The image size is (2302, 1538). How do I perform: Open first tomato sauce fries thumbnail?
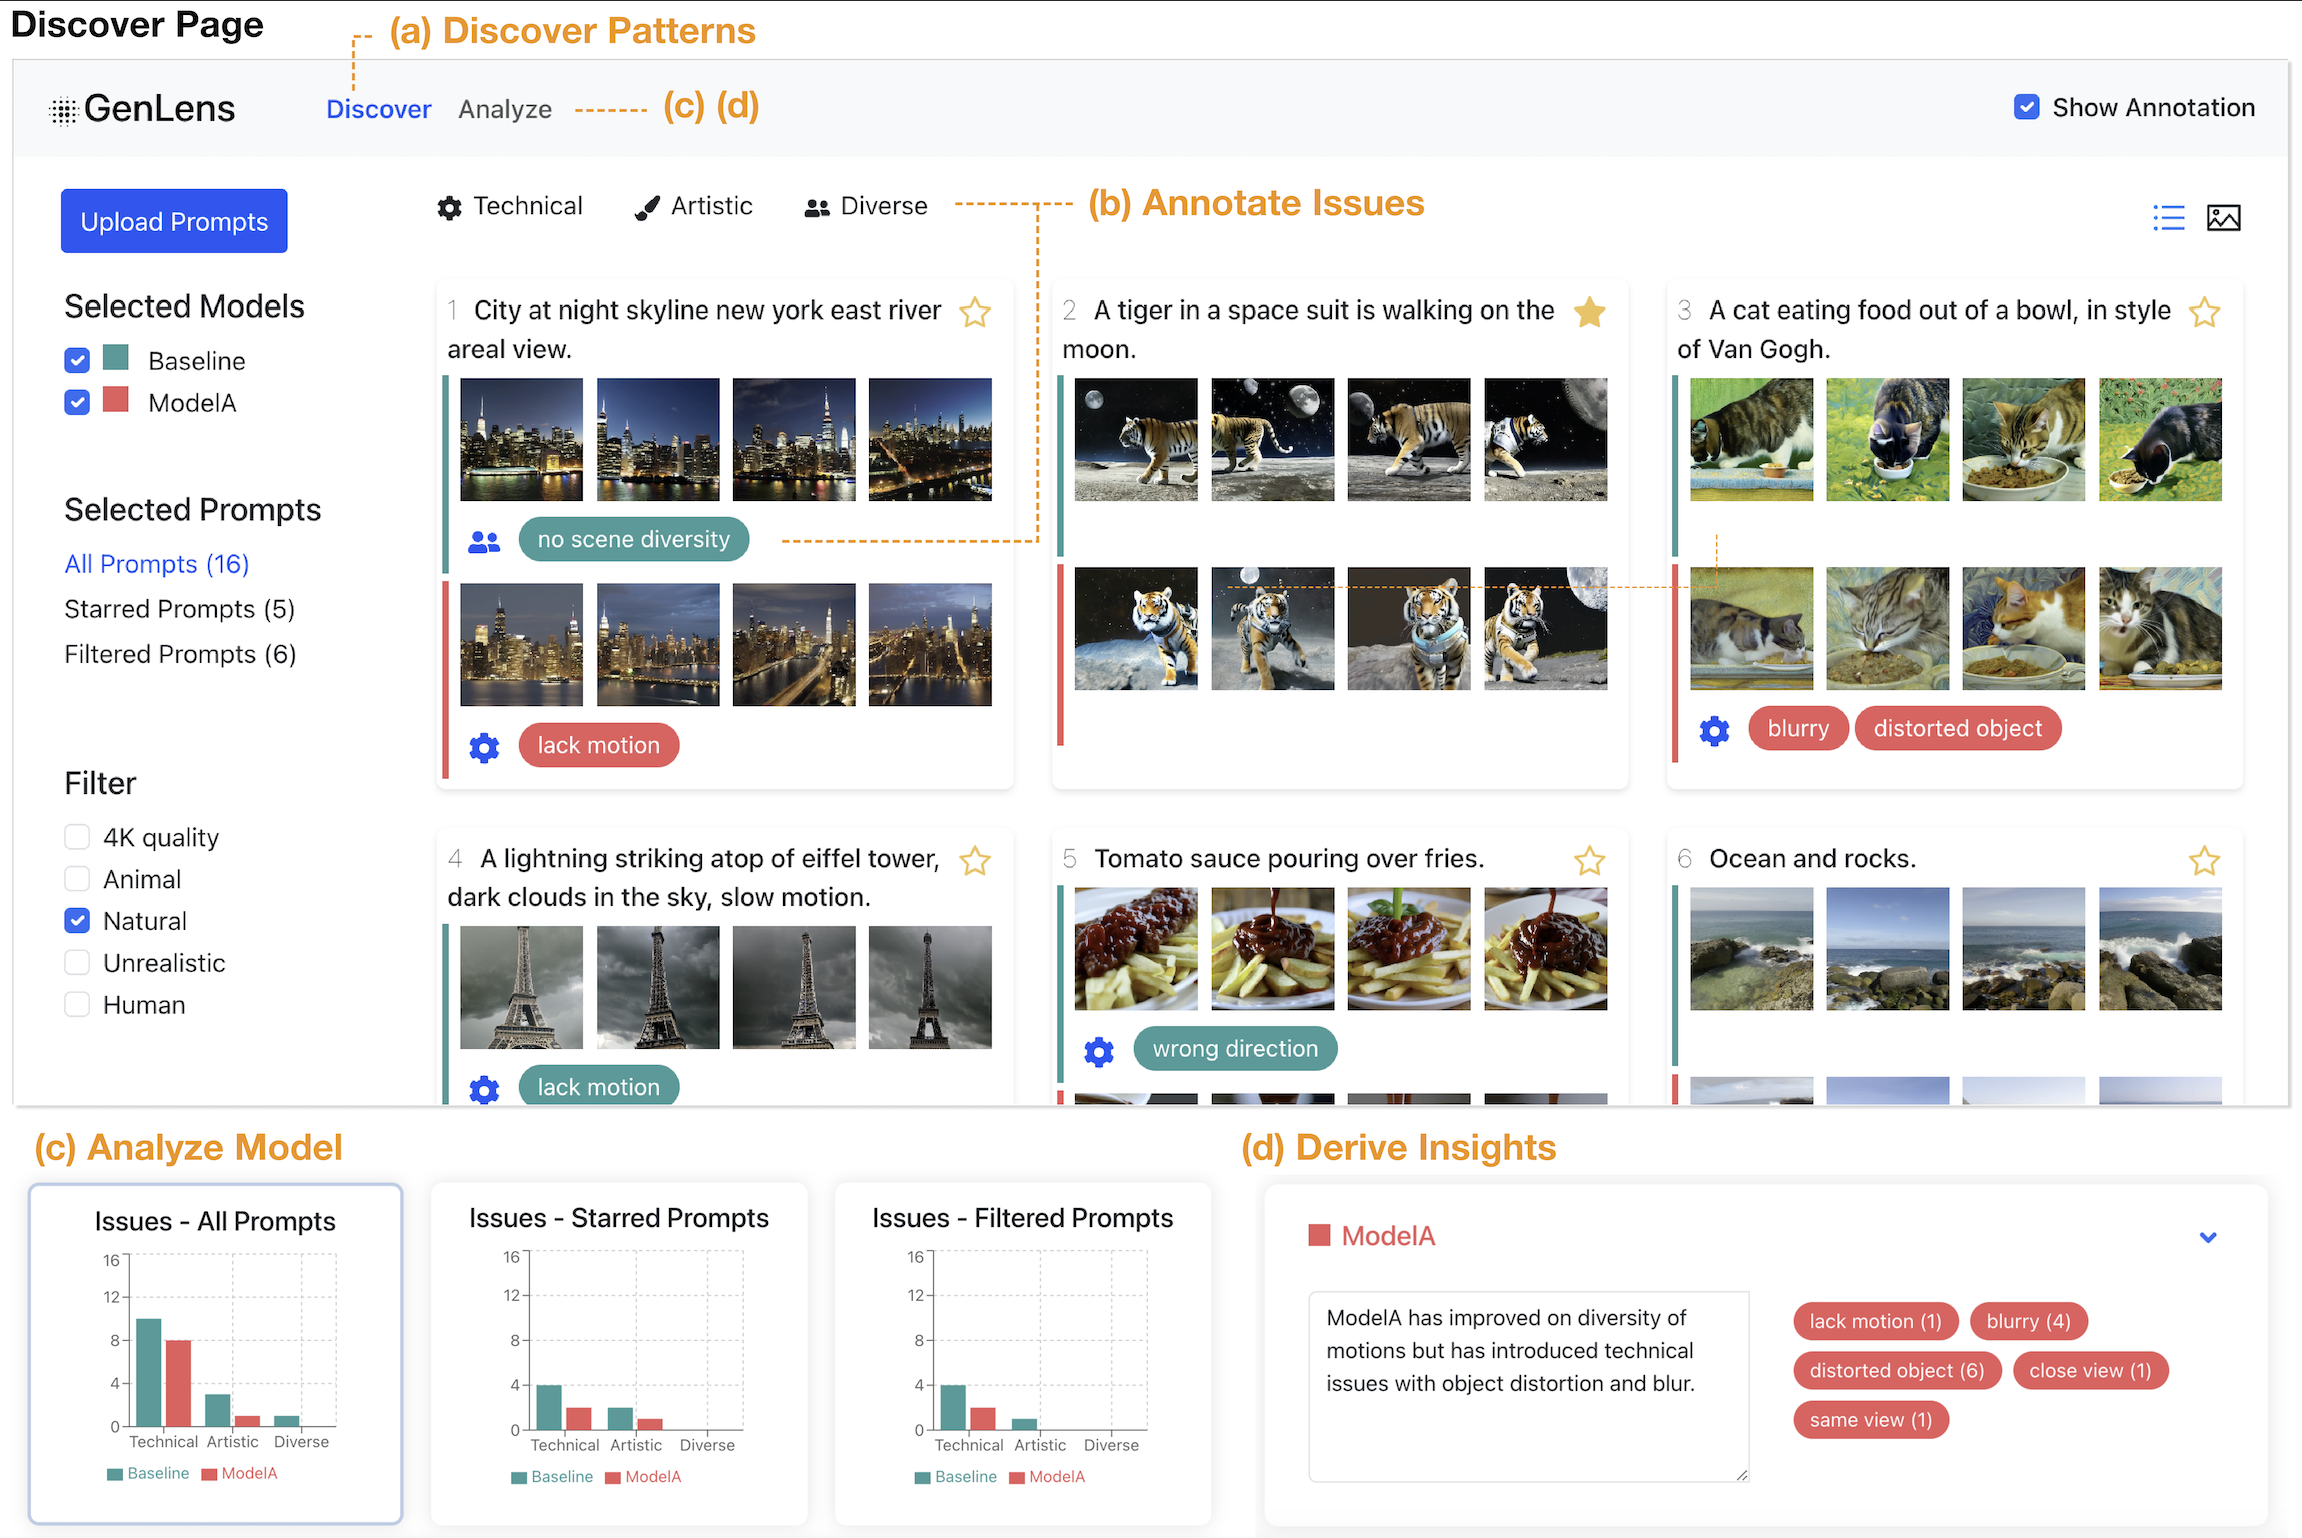[x=1135, y=949]
